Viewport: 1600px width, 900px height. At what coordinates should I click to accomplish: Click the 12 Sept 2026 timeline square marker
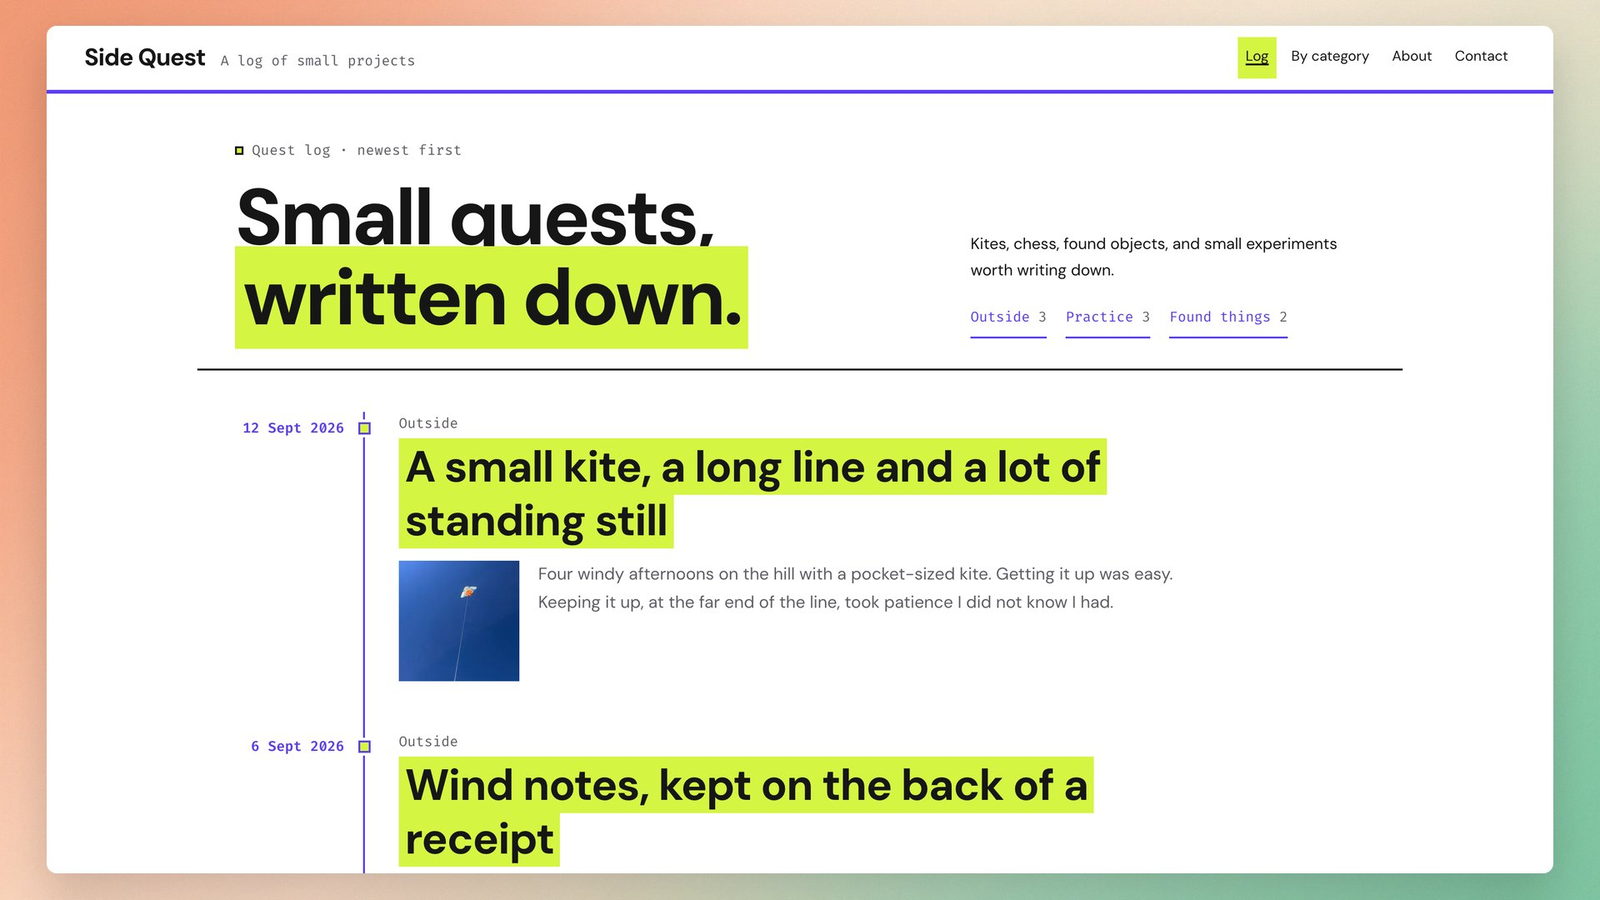[365, 428]
